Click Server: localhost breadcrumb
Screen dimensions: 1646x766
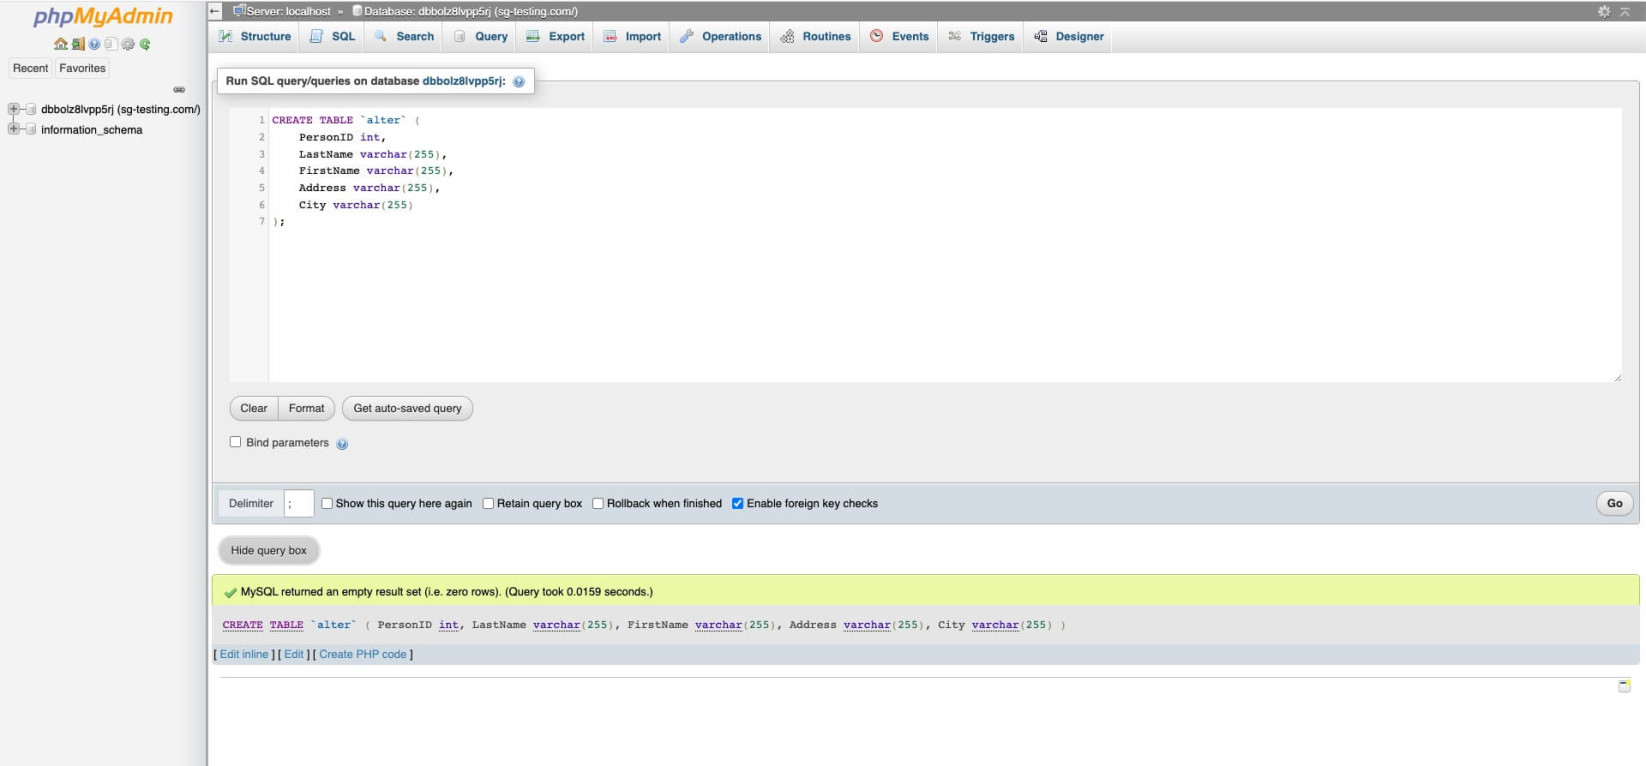pos(288,11)
